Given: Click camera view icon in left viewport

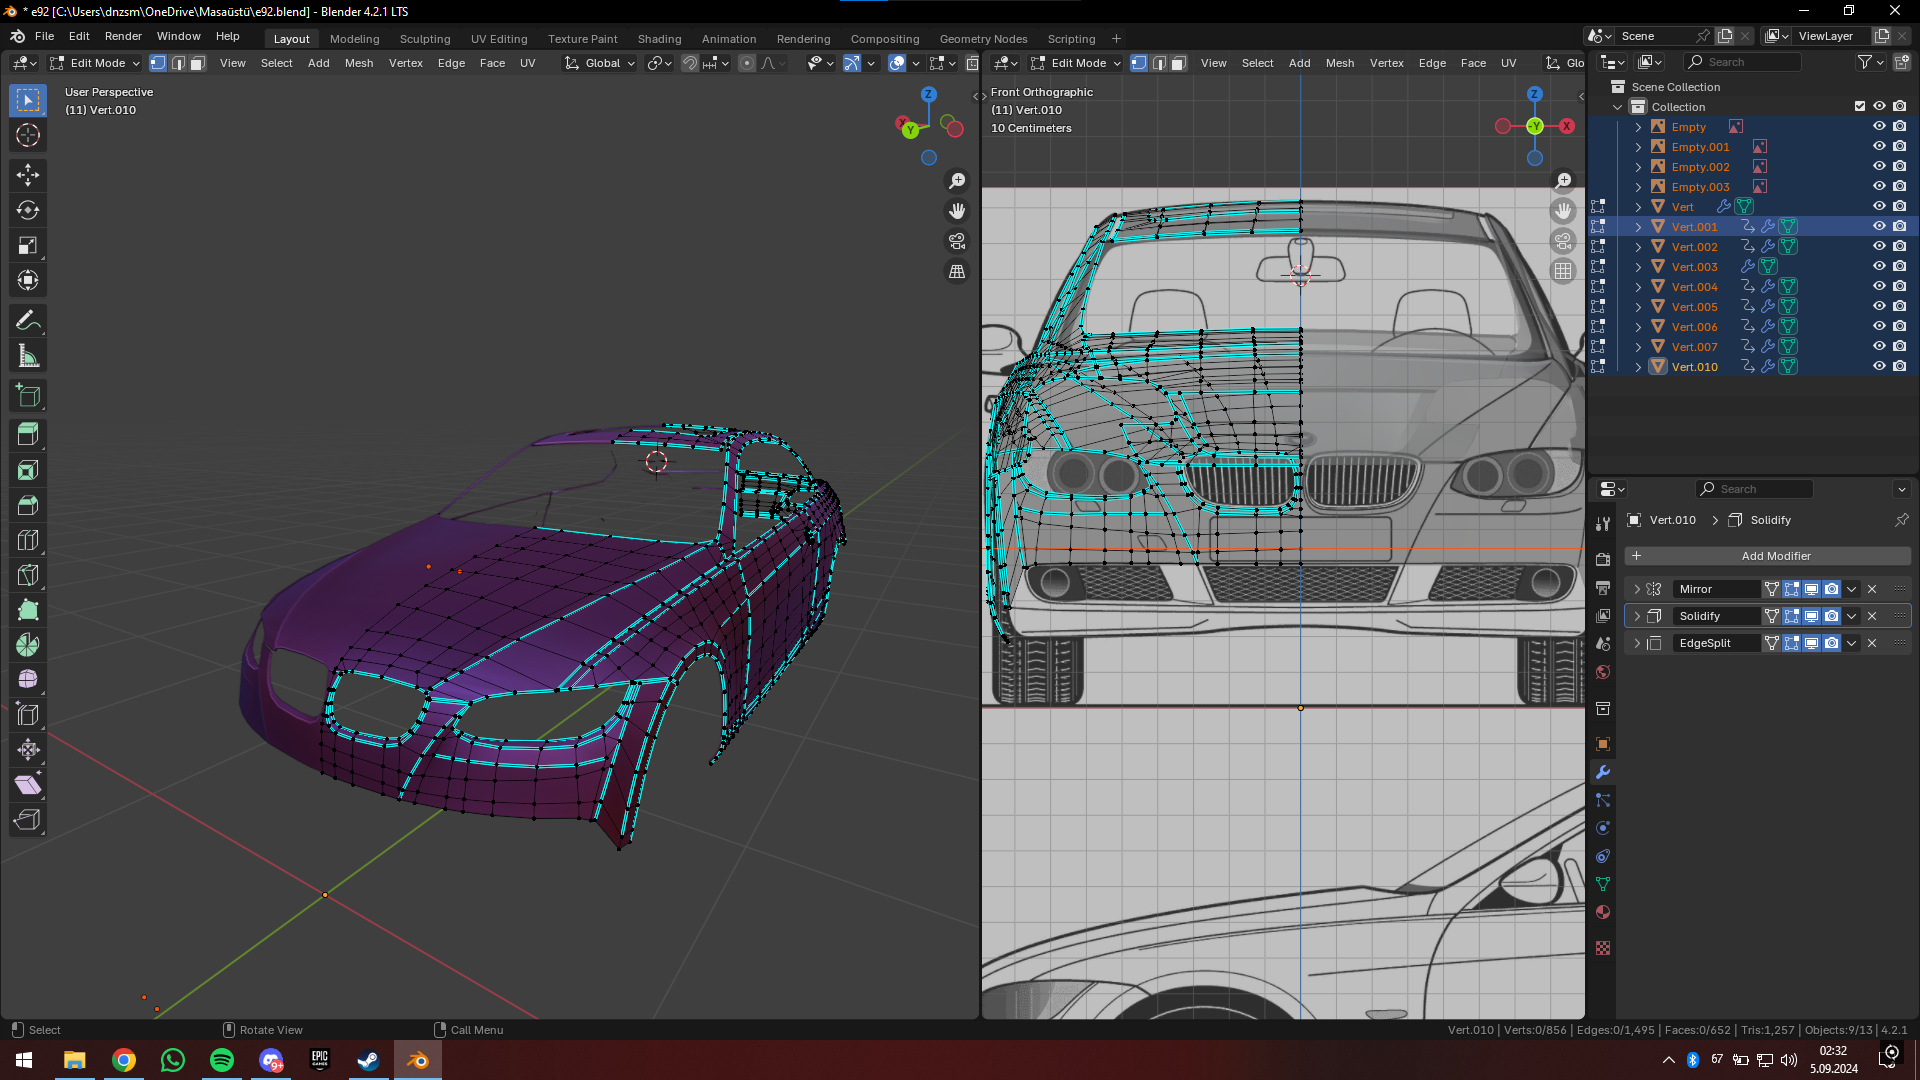Looking at the screenshot, I should click(x=957, y=241).
